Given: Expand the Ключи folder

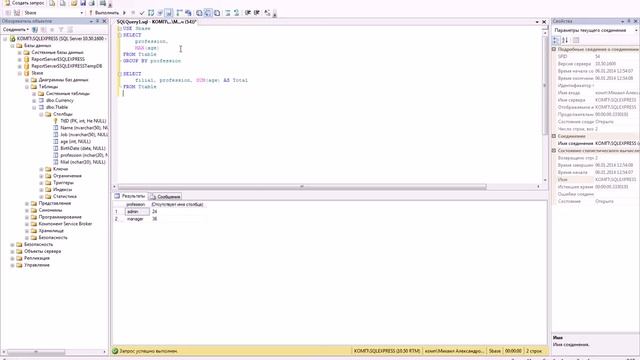Looking at the screenshot, I should click(42, 169).
